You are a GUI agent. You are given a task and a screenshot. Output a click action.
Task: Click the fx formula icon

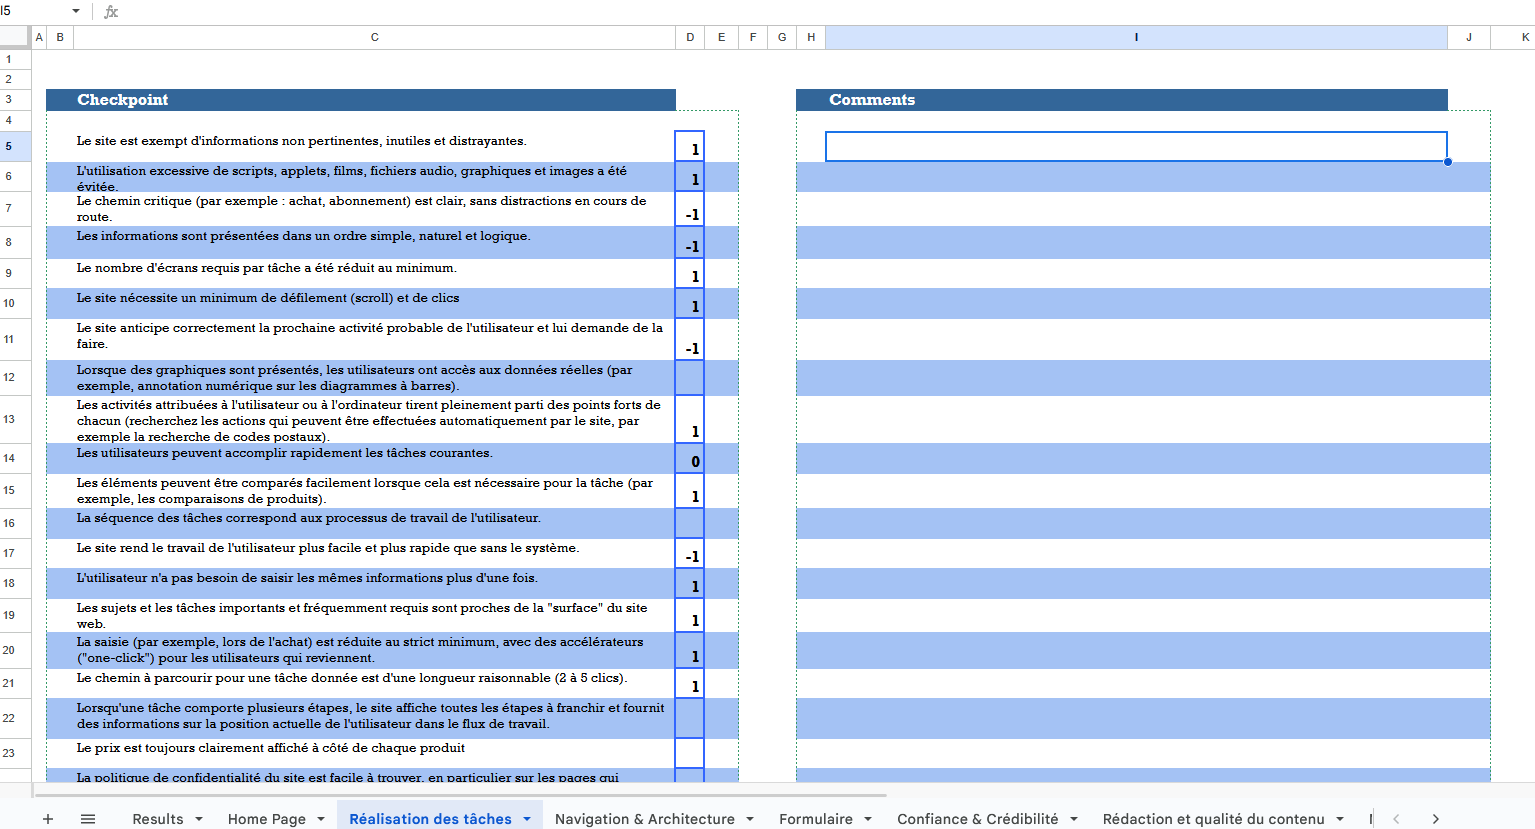(111, 12)
